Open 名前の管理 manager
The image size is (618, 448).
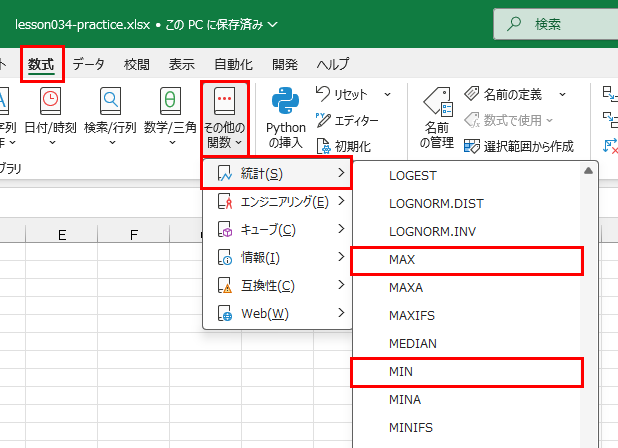tap(437, 117)
